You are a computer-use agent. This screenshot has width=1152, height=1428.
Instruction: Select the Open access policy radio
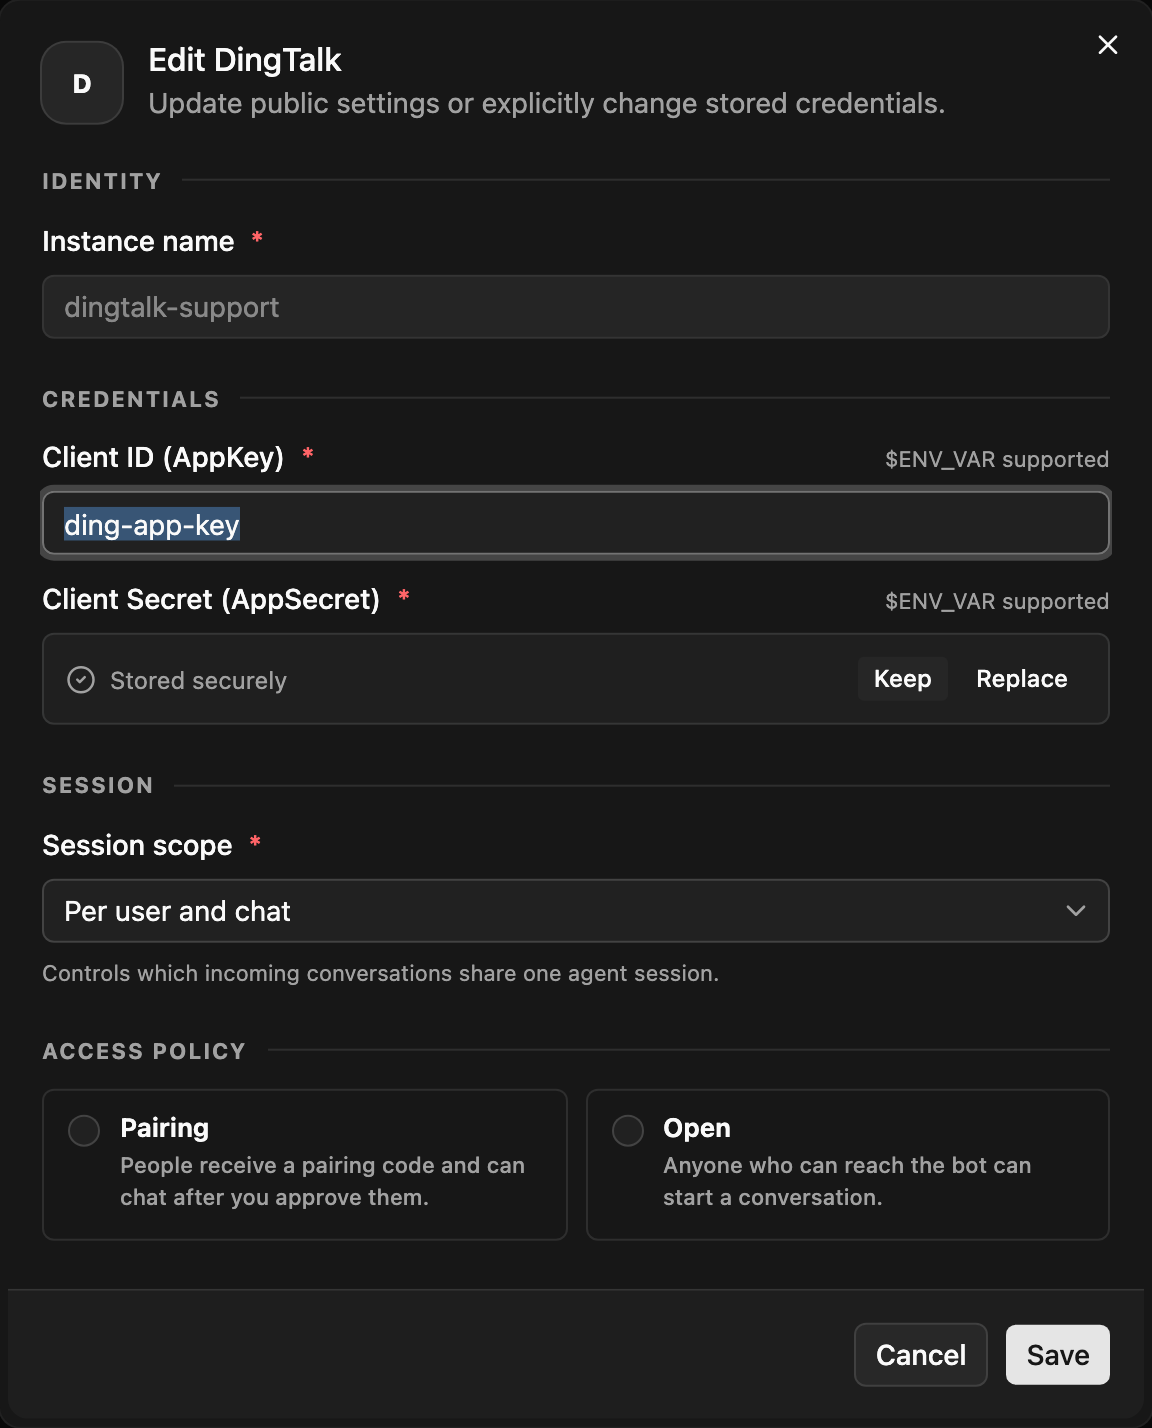628,1131
